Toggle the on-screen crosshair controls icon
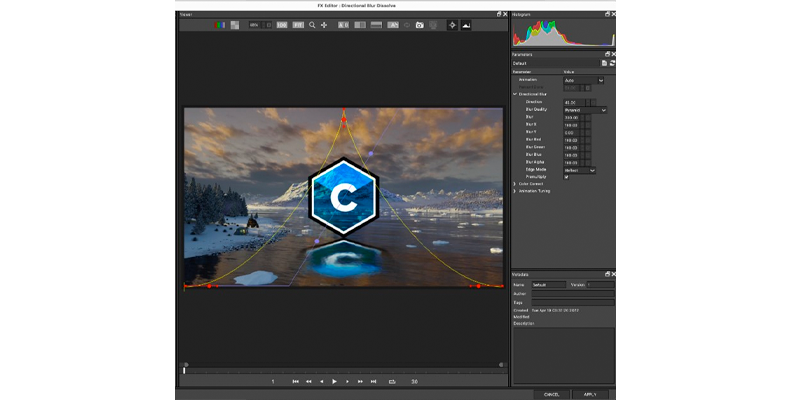This screenshot has width=792, height=400. (452, 25)
